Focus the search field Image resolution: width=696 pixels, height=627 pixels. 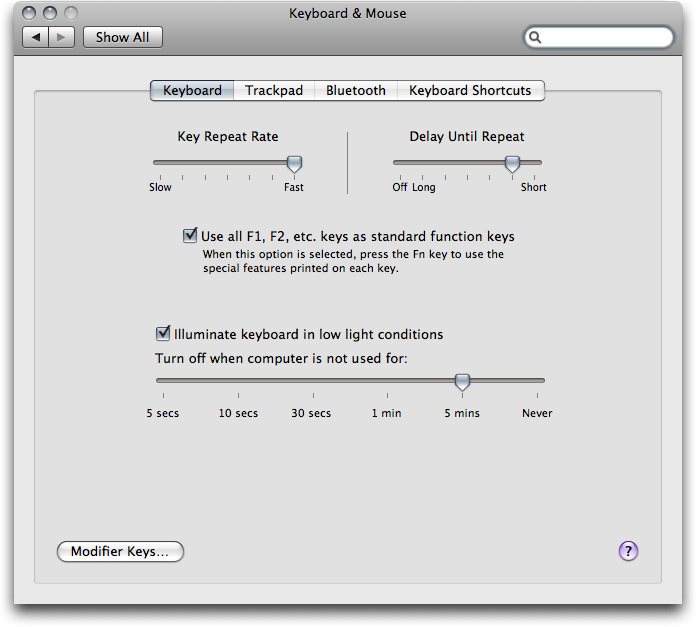pyautogui.click(x=599, y=37)
